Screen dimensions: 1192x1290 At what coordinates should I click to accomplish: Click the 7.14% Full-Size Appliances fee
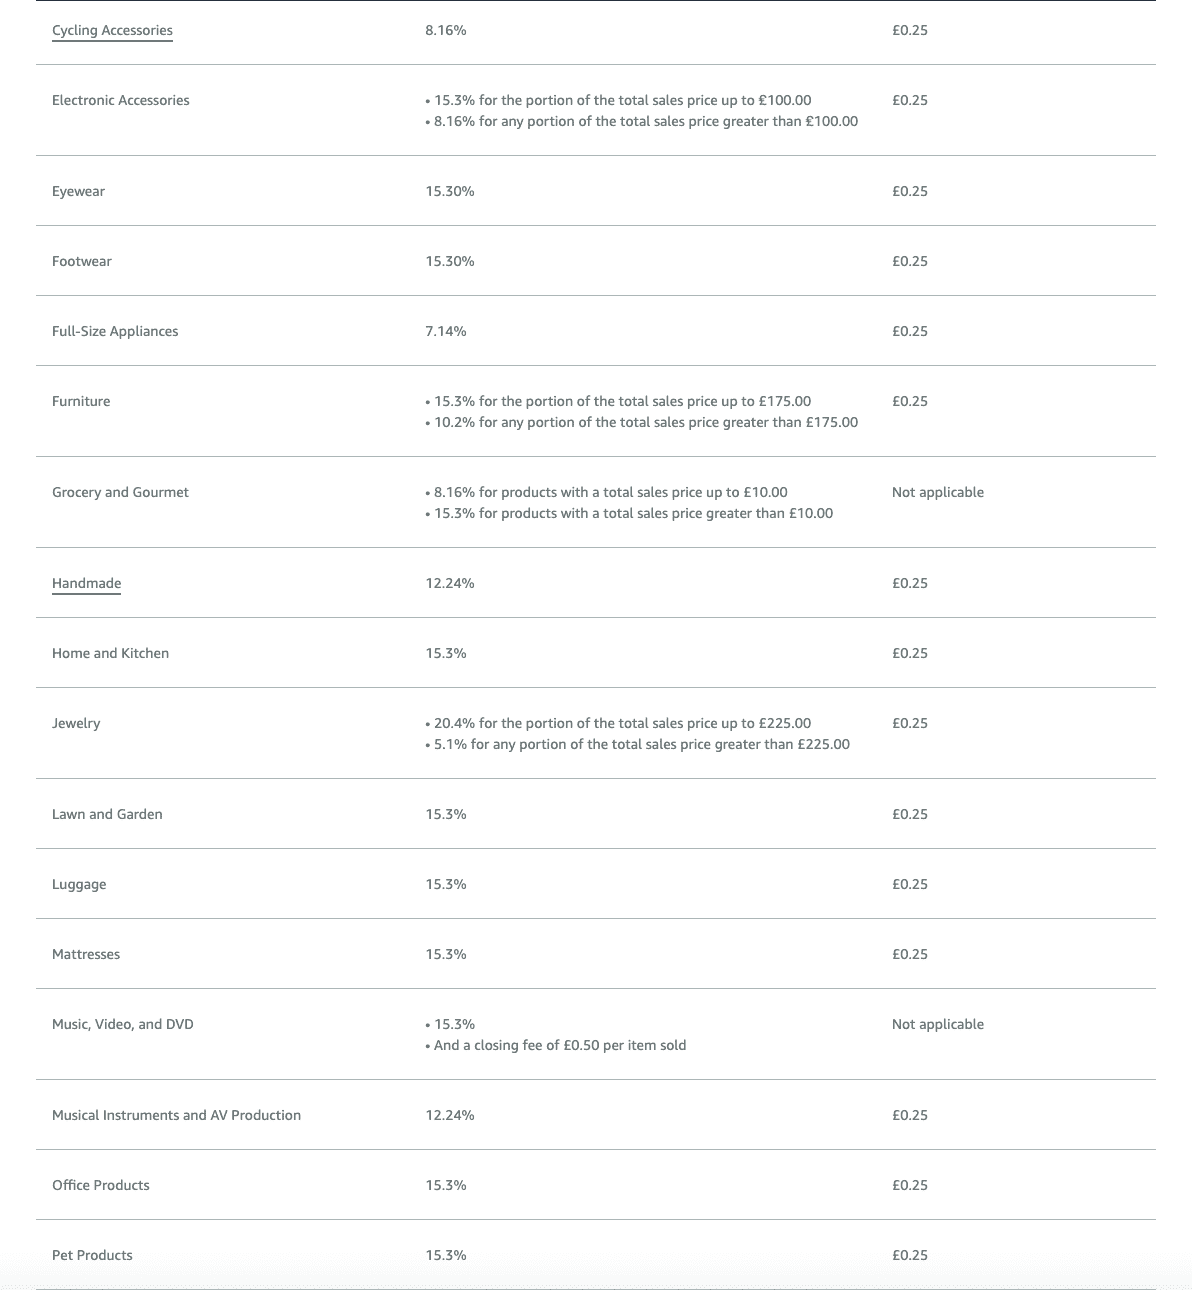coord(446,332)
